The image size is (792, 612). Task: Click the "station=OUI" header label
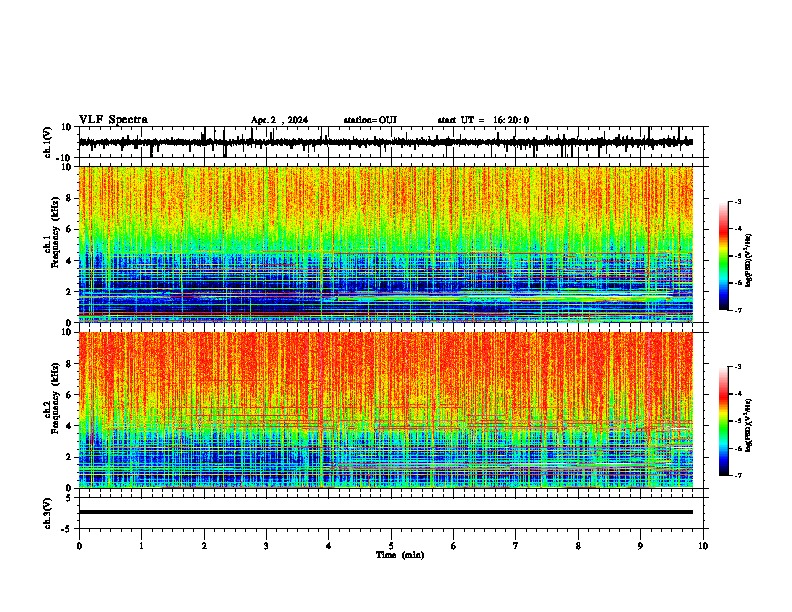tap(370, 120)
